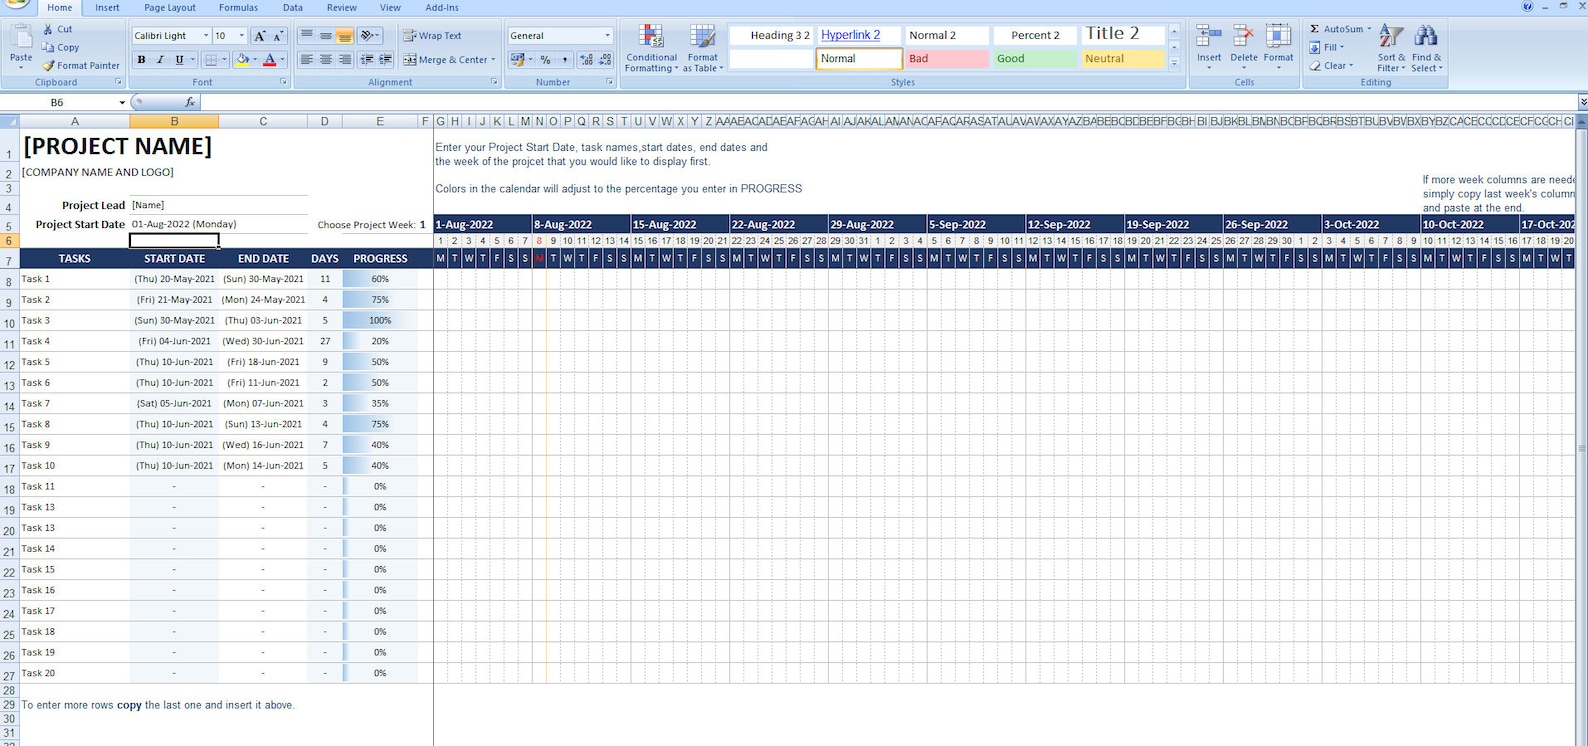Decrease font size with Shrink Font

tap(278, 36)
